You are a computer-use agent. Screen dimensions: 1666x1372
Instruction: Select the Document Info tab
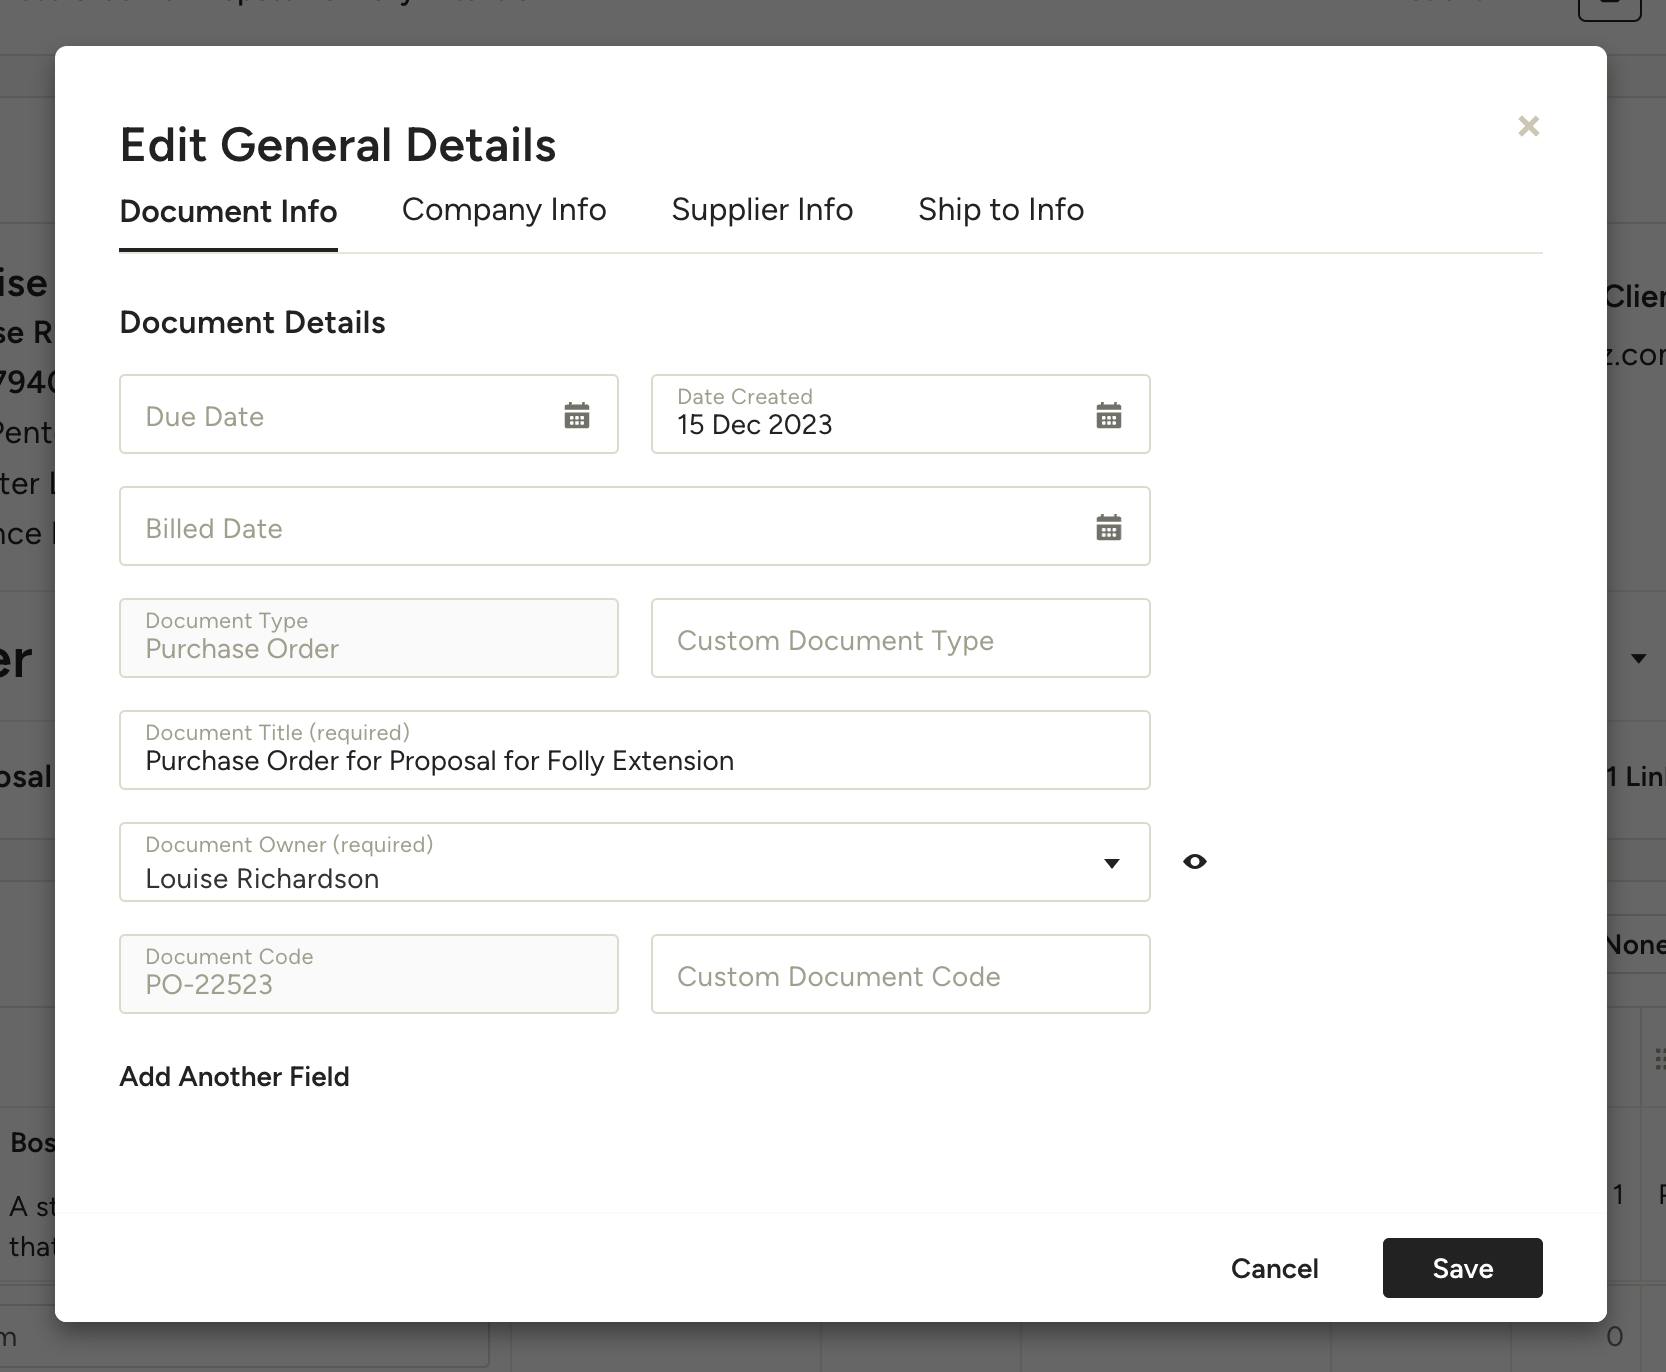point(228,211)
